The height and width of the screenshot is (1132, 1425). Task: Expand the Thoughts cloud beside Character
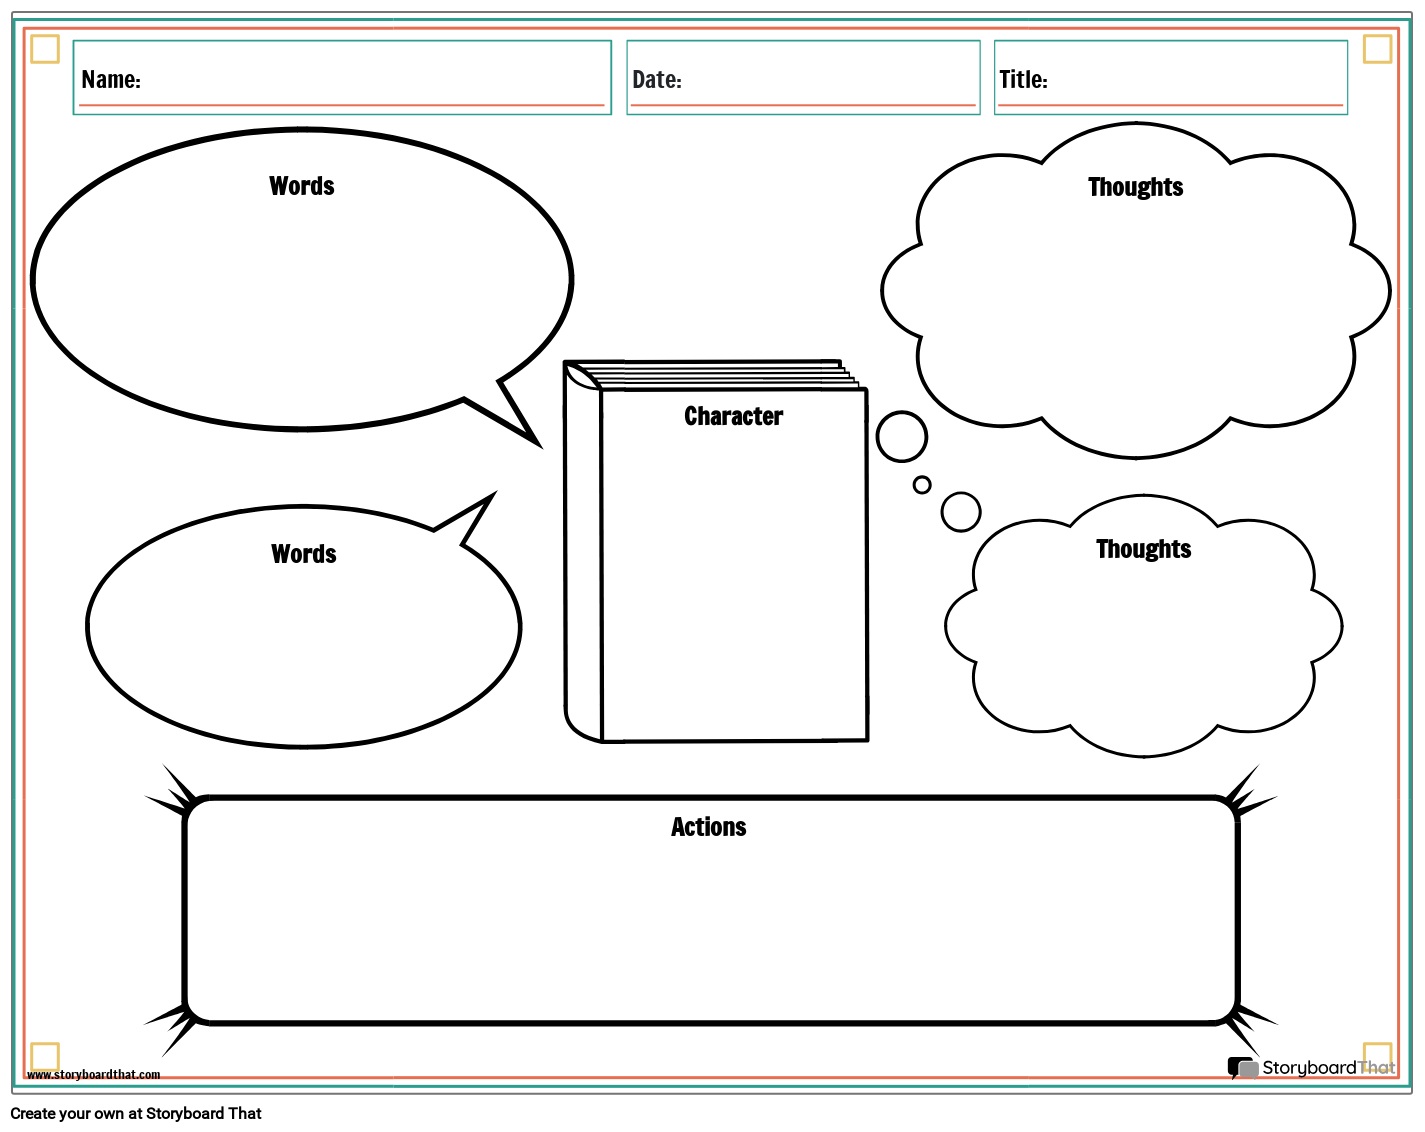pos(1135,290)
